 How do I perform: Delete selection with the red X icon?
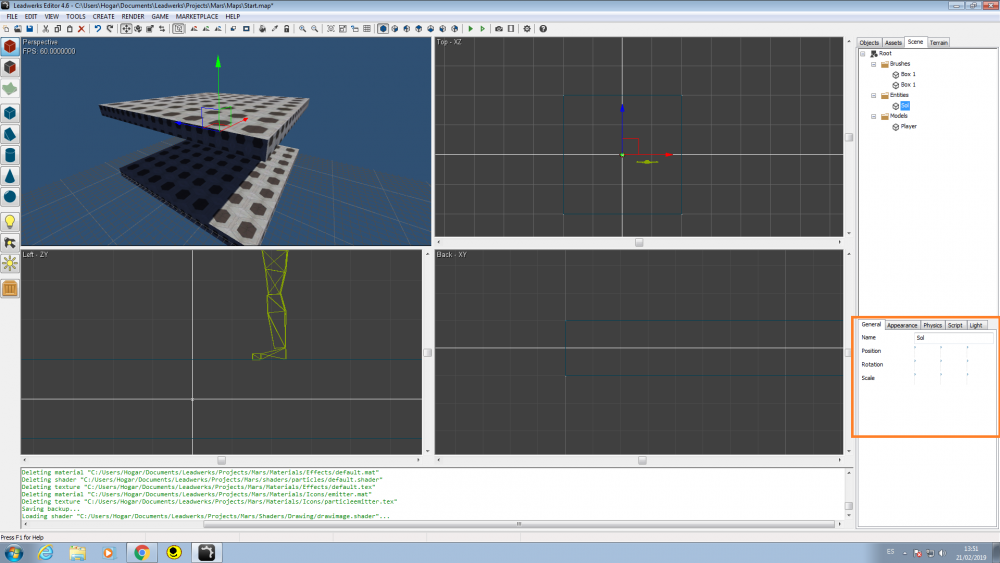tap(81, 29)
